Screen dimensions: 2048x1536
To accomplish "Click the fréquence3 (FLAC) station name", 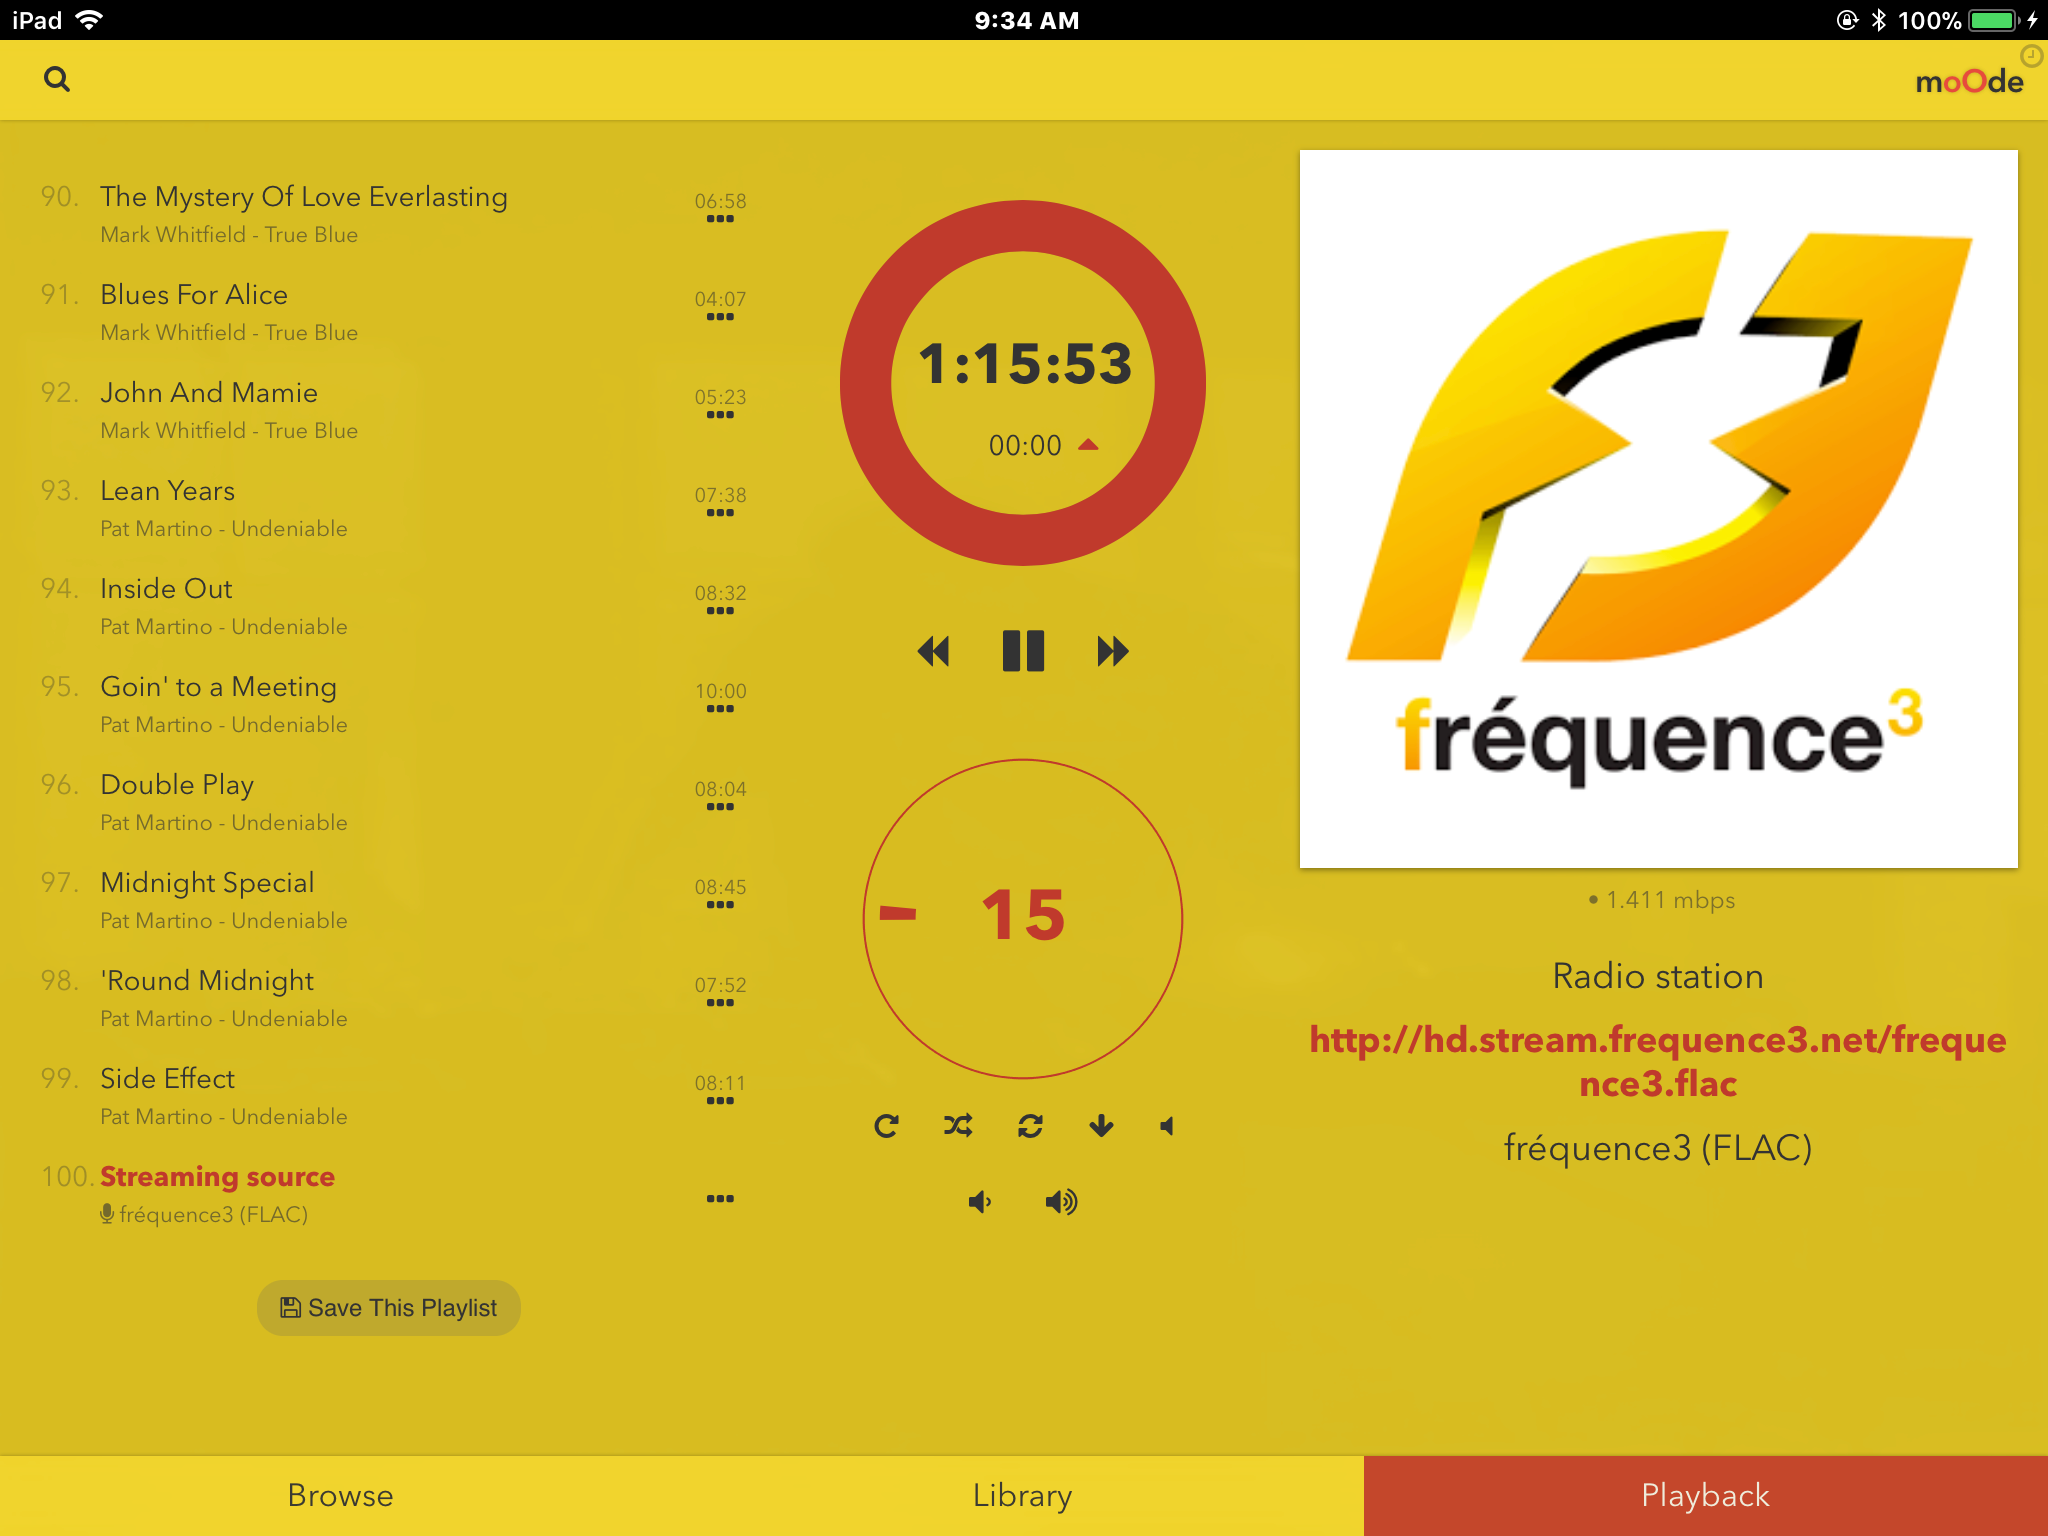I will click(1658, 1148).
